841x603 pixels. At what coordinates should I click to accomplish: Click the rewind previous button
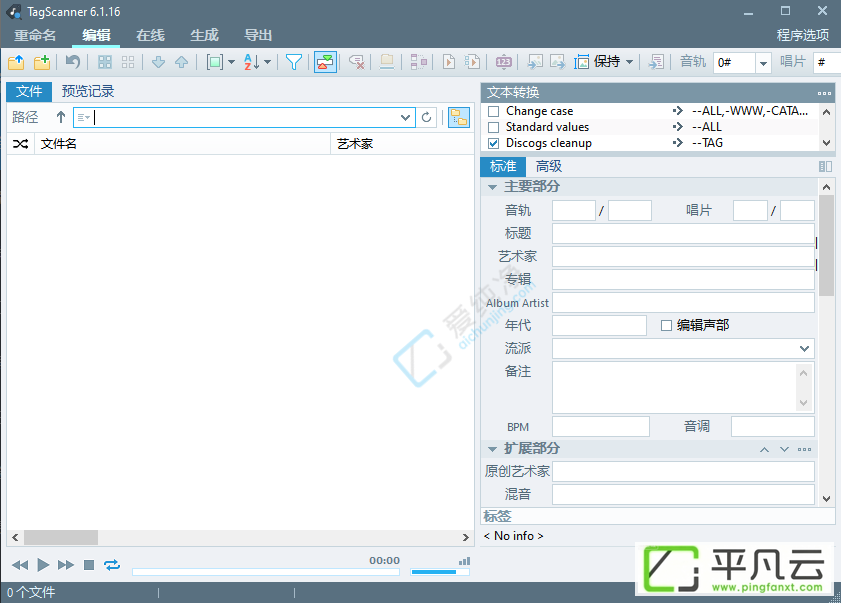tap(20, 565)
